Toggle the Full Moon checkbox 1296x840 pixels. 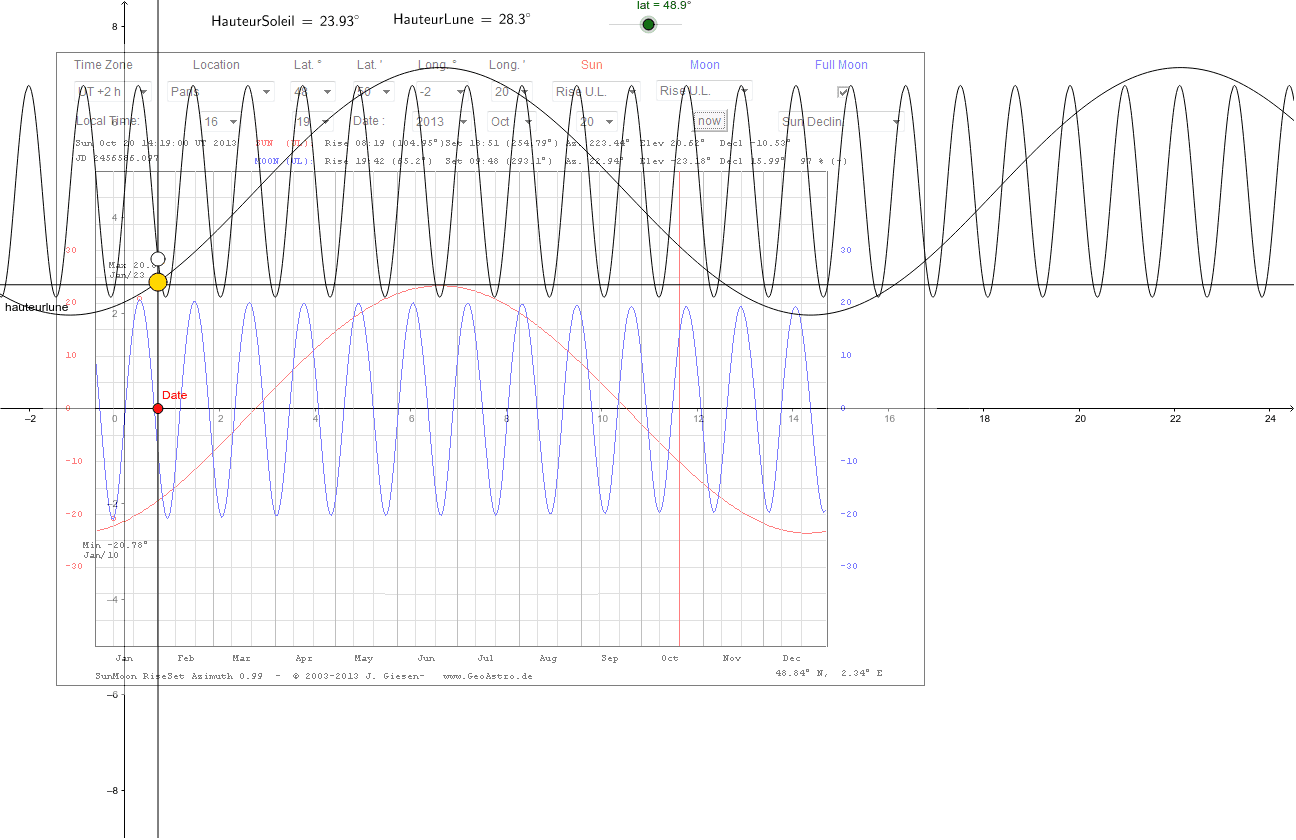coord(844,91)
